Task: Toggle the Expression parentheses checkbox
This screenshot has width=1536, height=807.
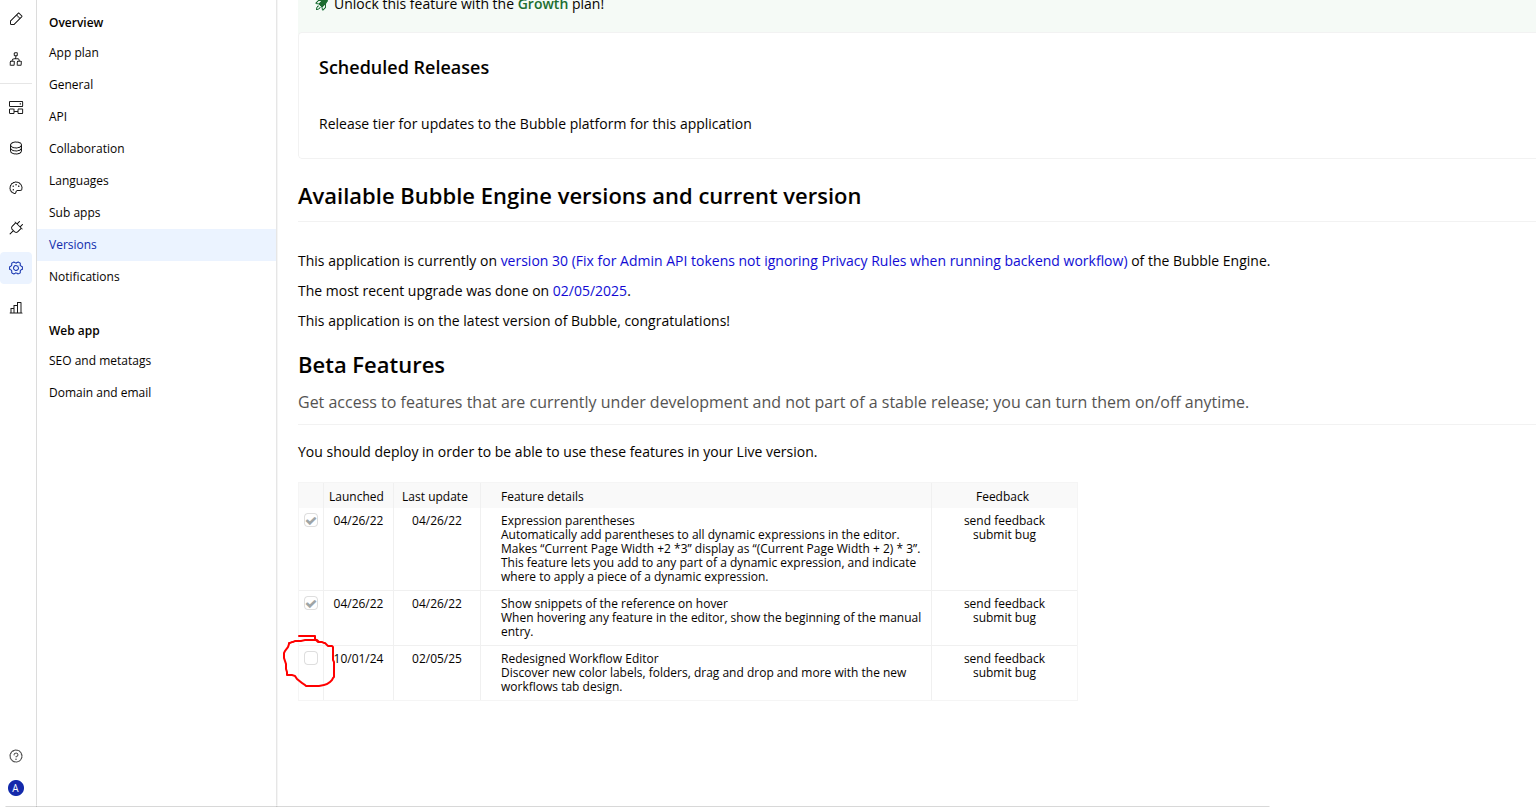Action: coord(311,520)
